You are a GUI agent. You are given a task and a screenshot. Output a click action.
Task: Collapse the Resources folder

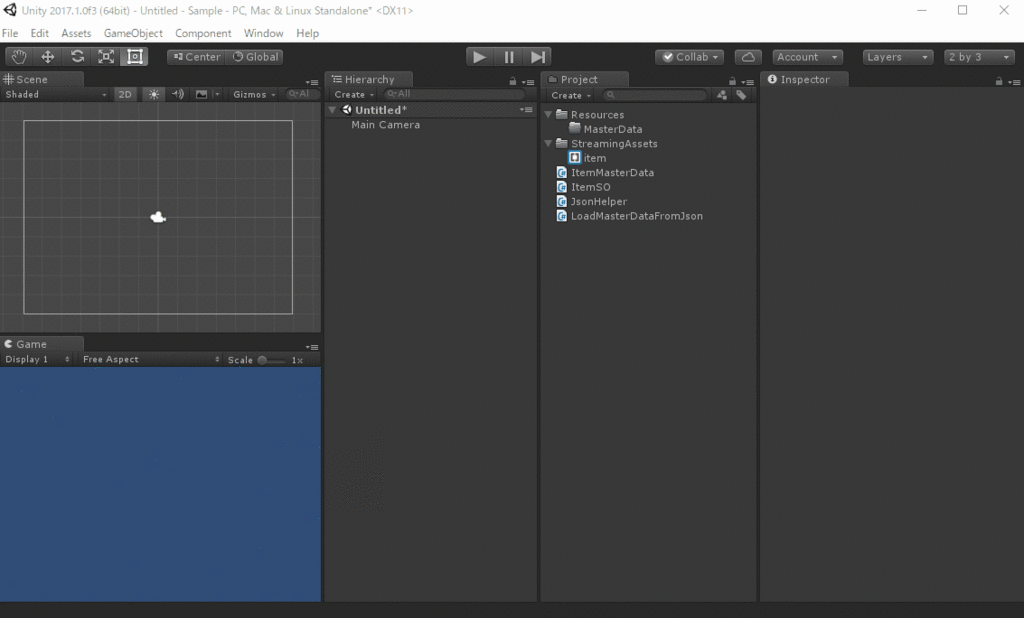tap(549, 114)
